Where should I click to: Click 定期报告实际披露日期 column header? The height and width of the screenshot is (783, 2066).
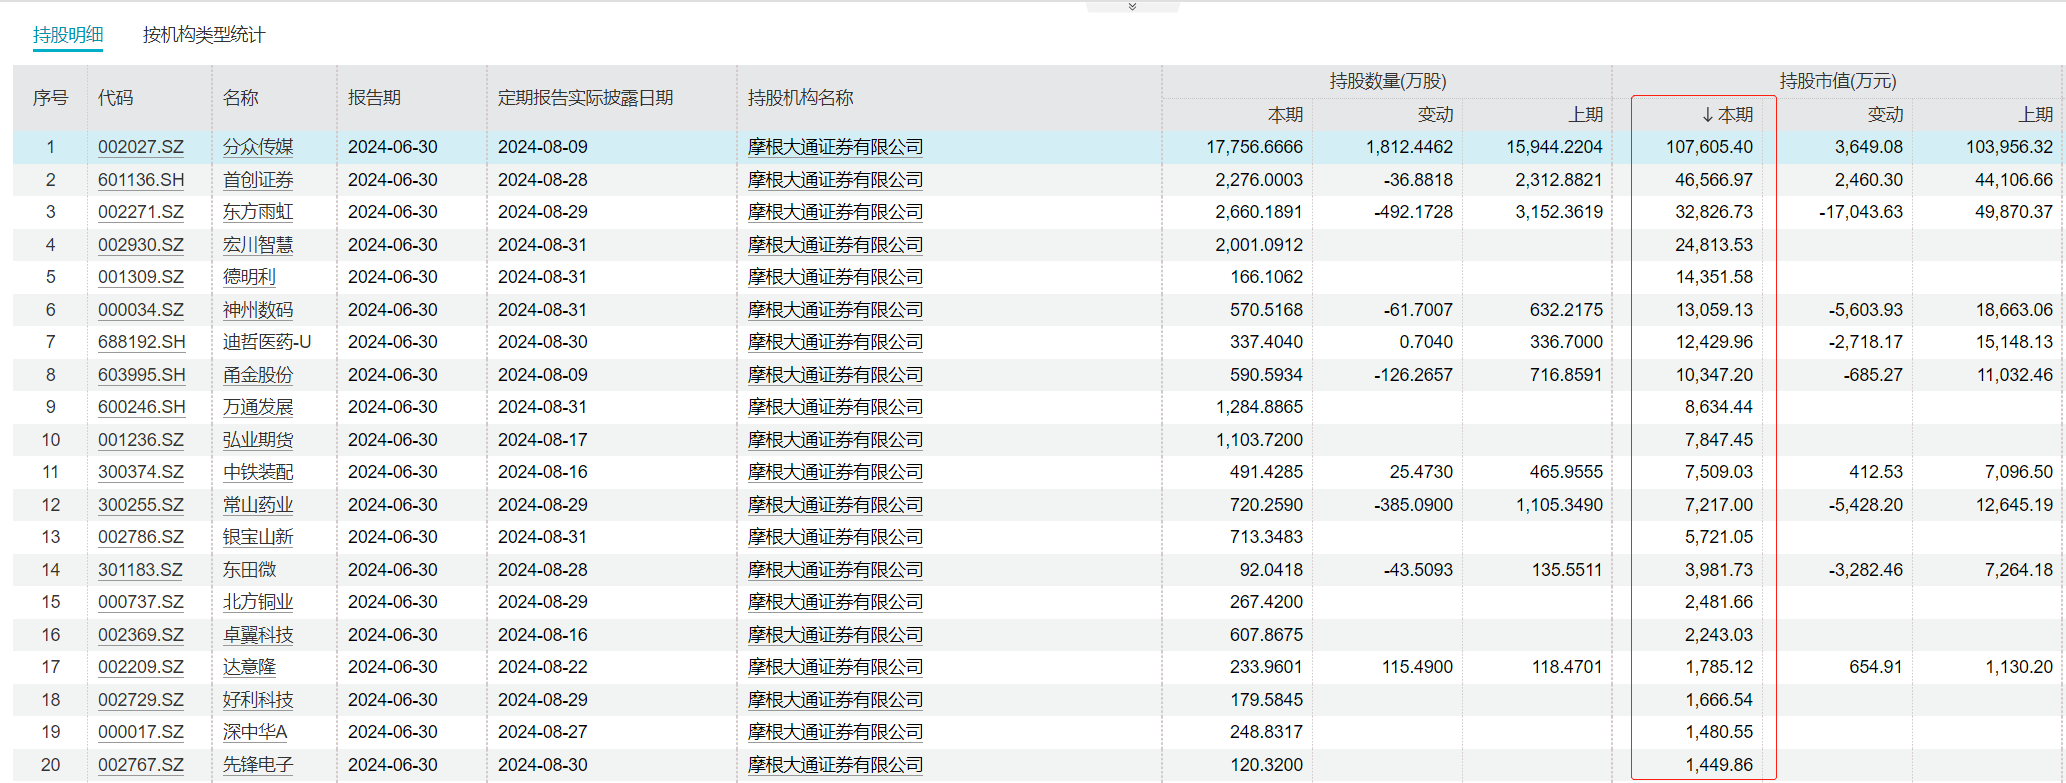click(586, 98)
